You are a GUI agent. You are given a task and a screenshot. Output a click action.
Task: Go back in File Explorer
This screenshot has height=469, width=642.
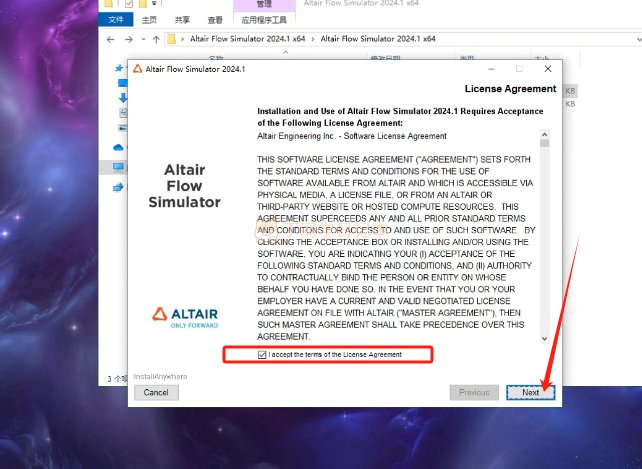click(x=110, y=39)
